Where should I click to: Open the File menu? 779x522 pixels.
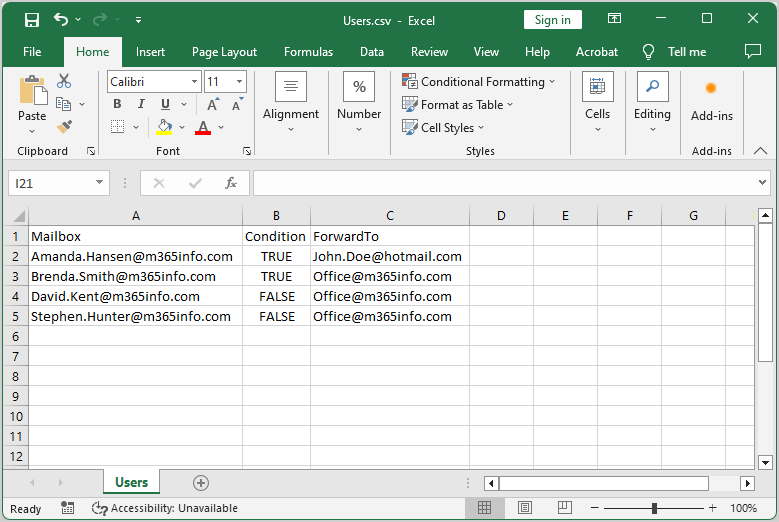32,52
